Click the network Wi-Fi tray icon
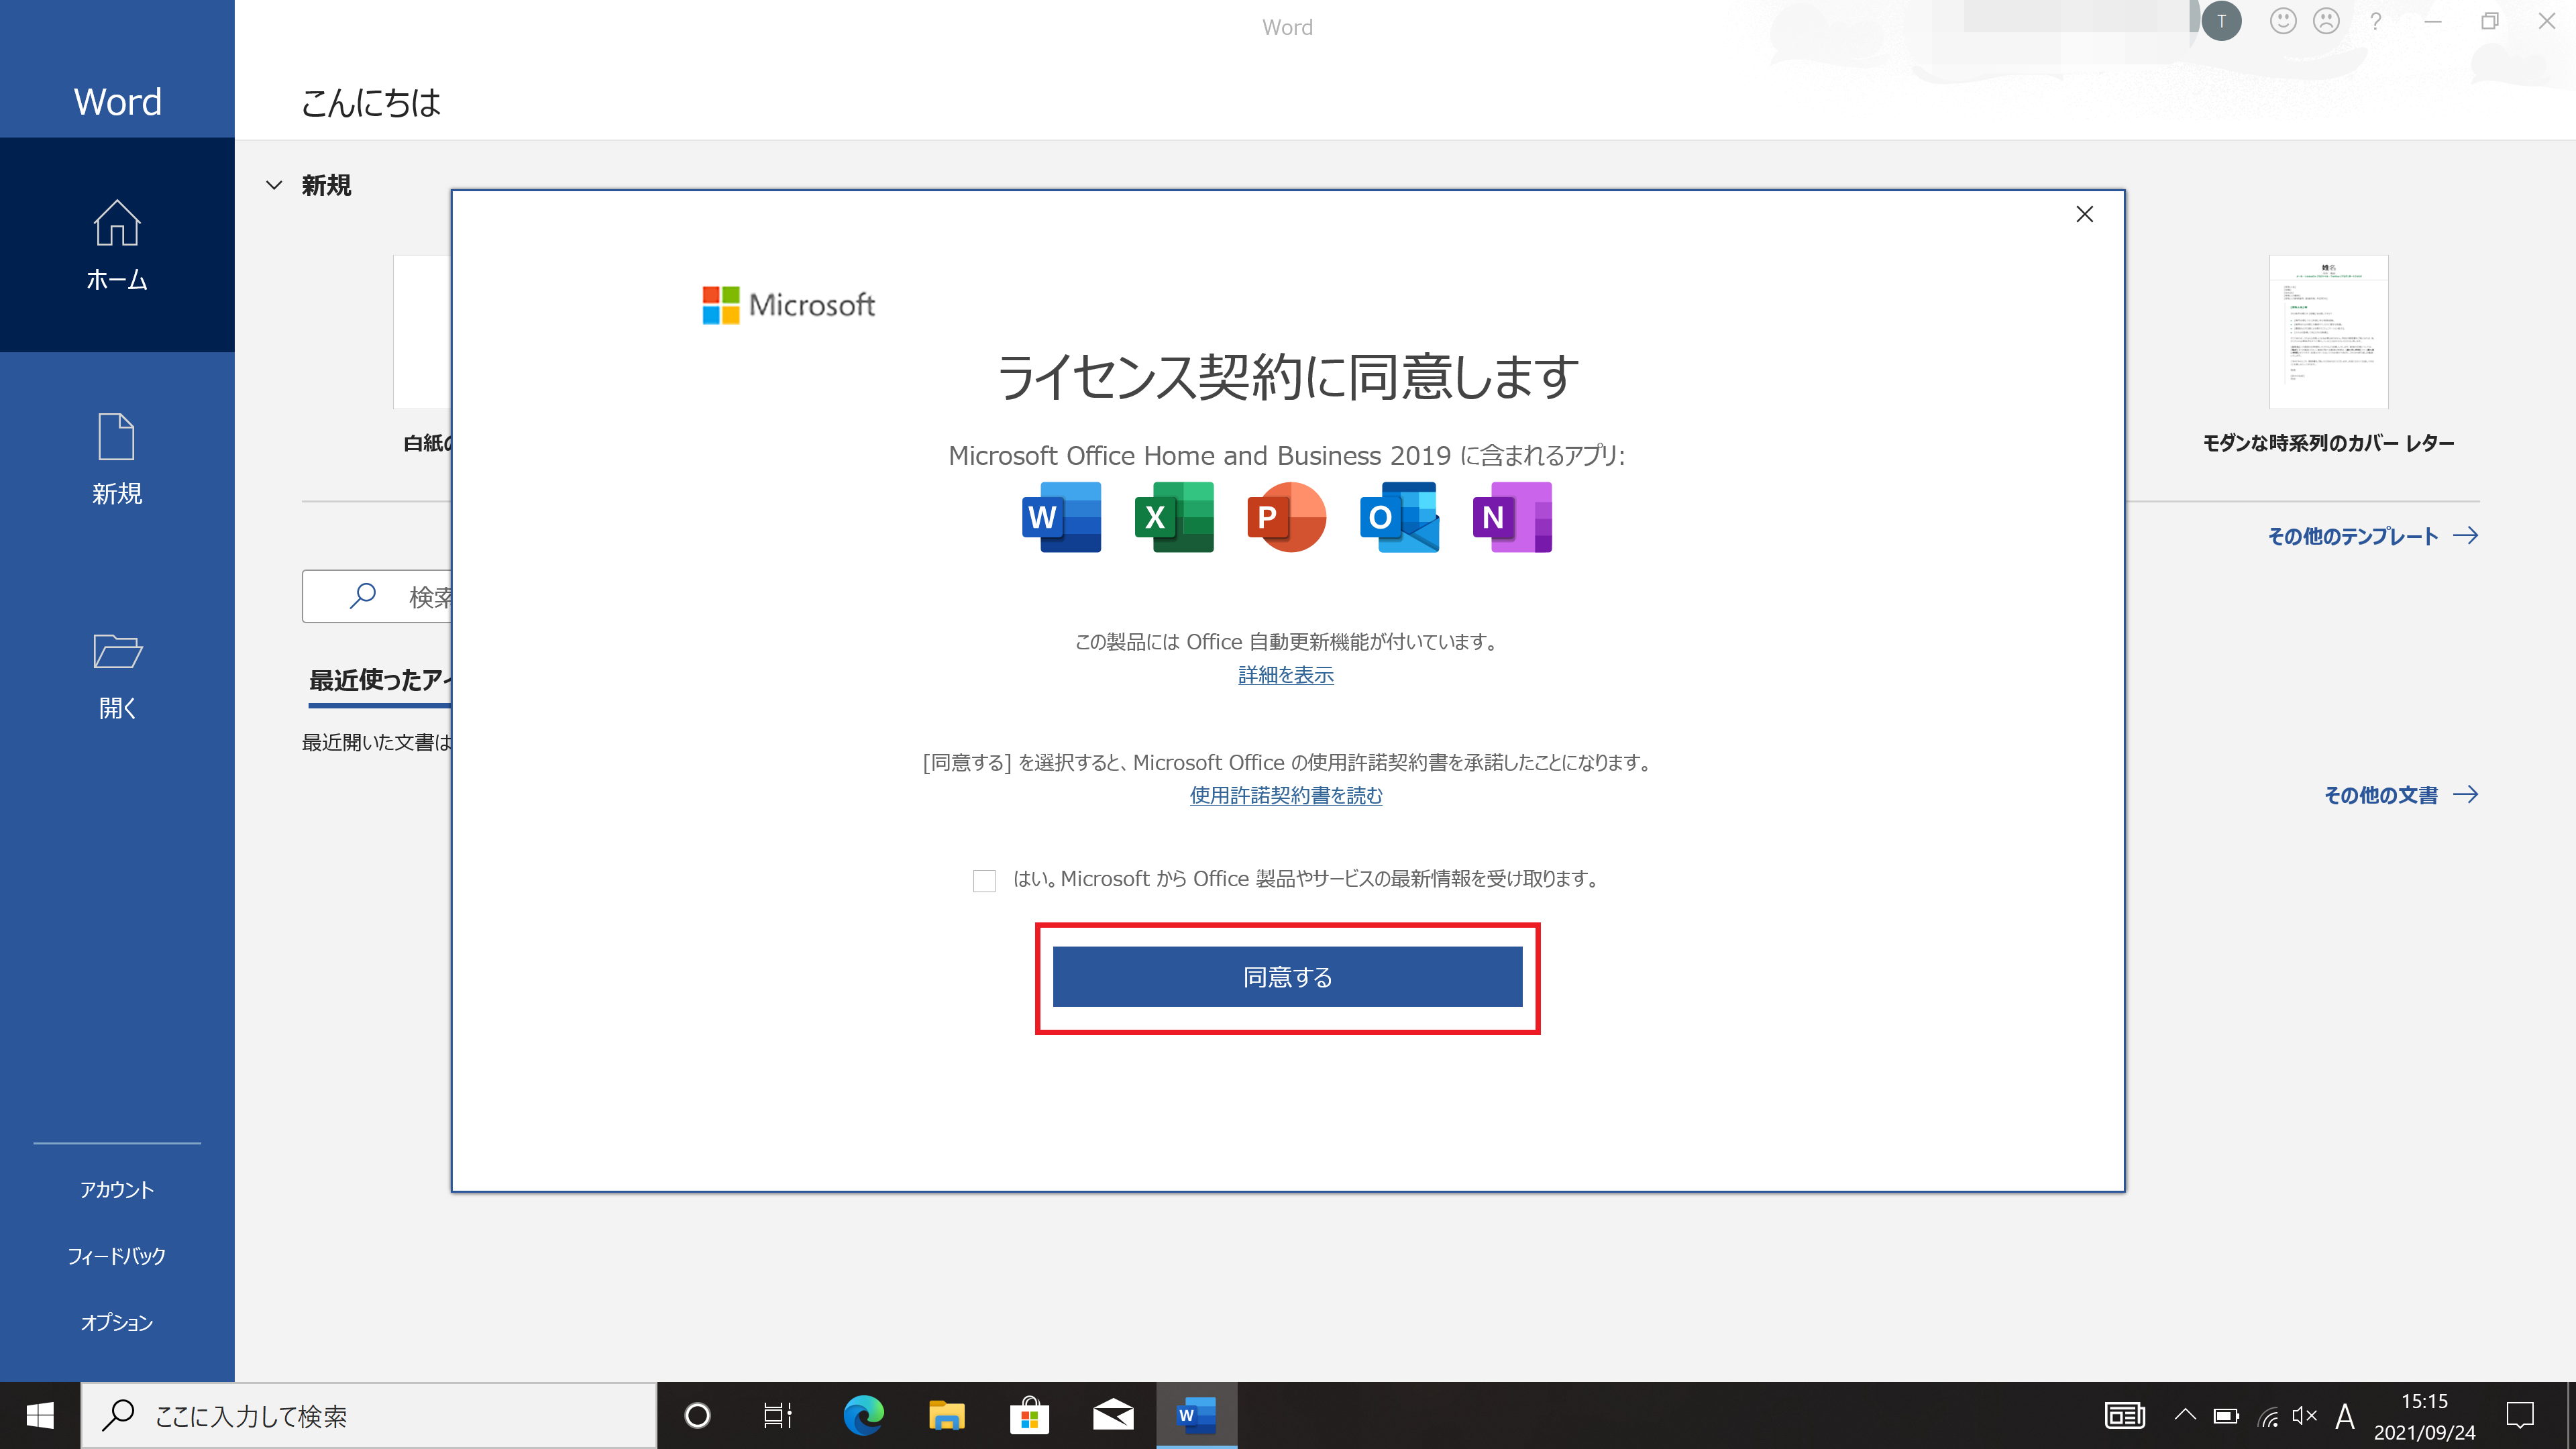This screenshot has width=2576, height=1449. pos(2268,1417)
